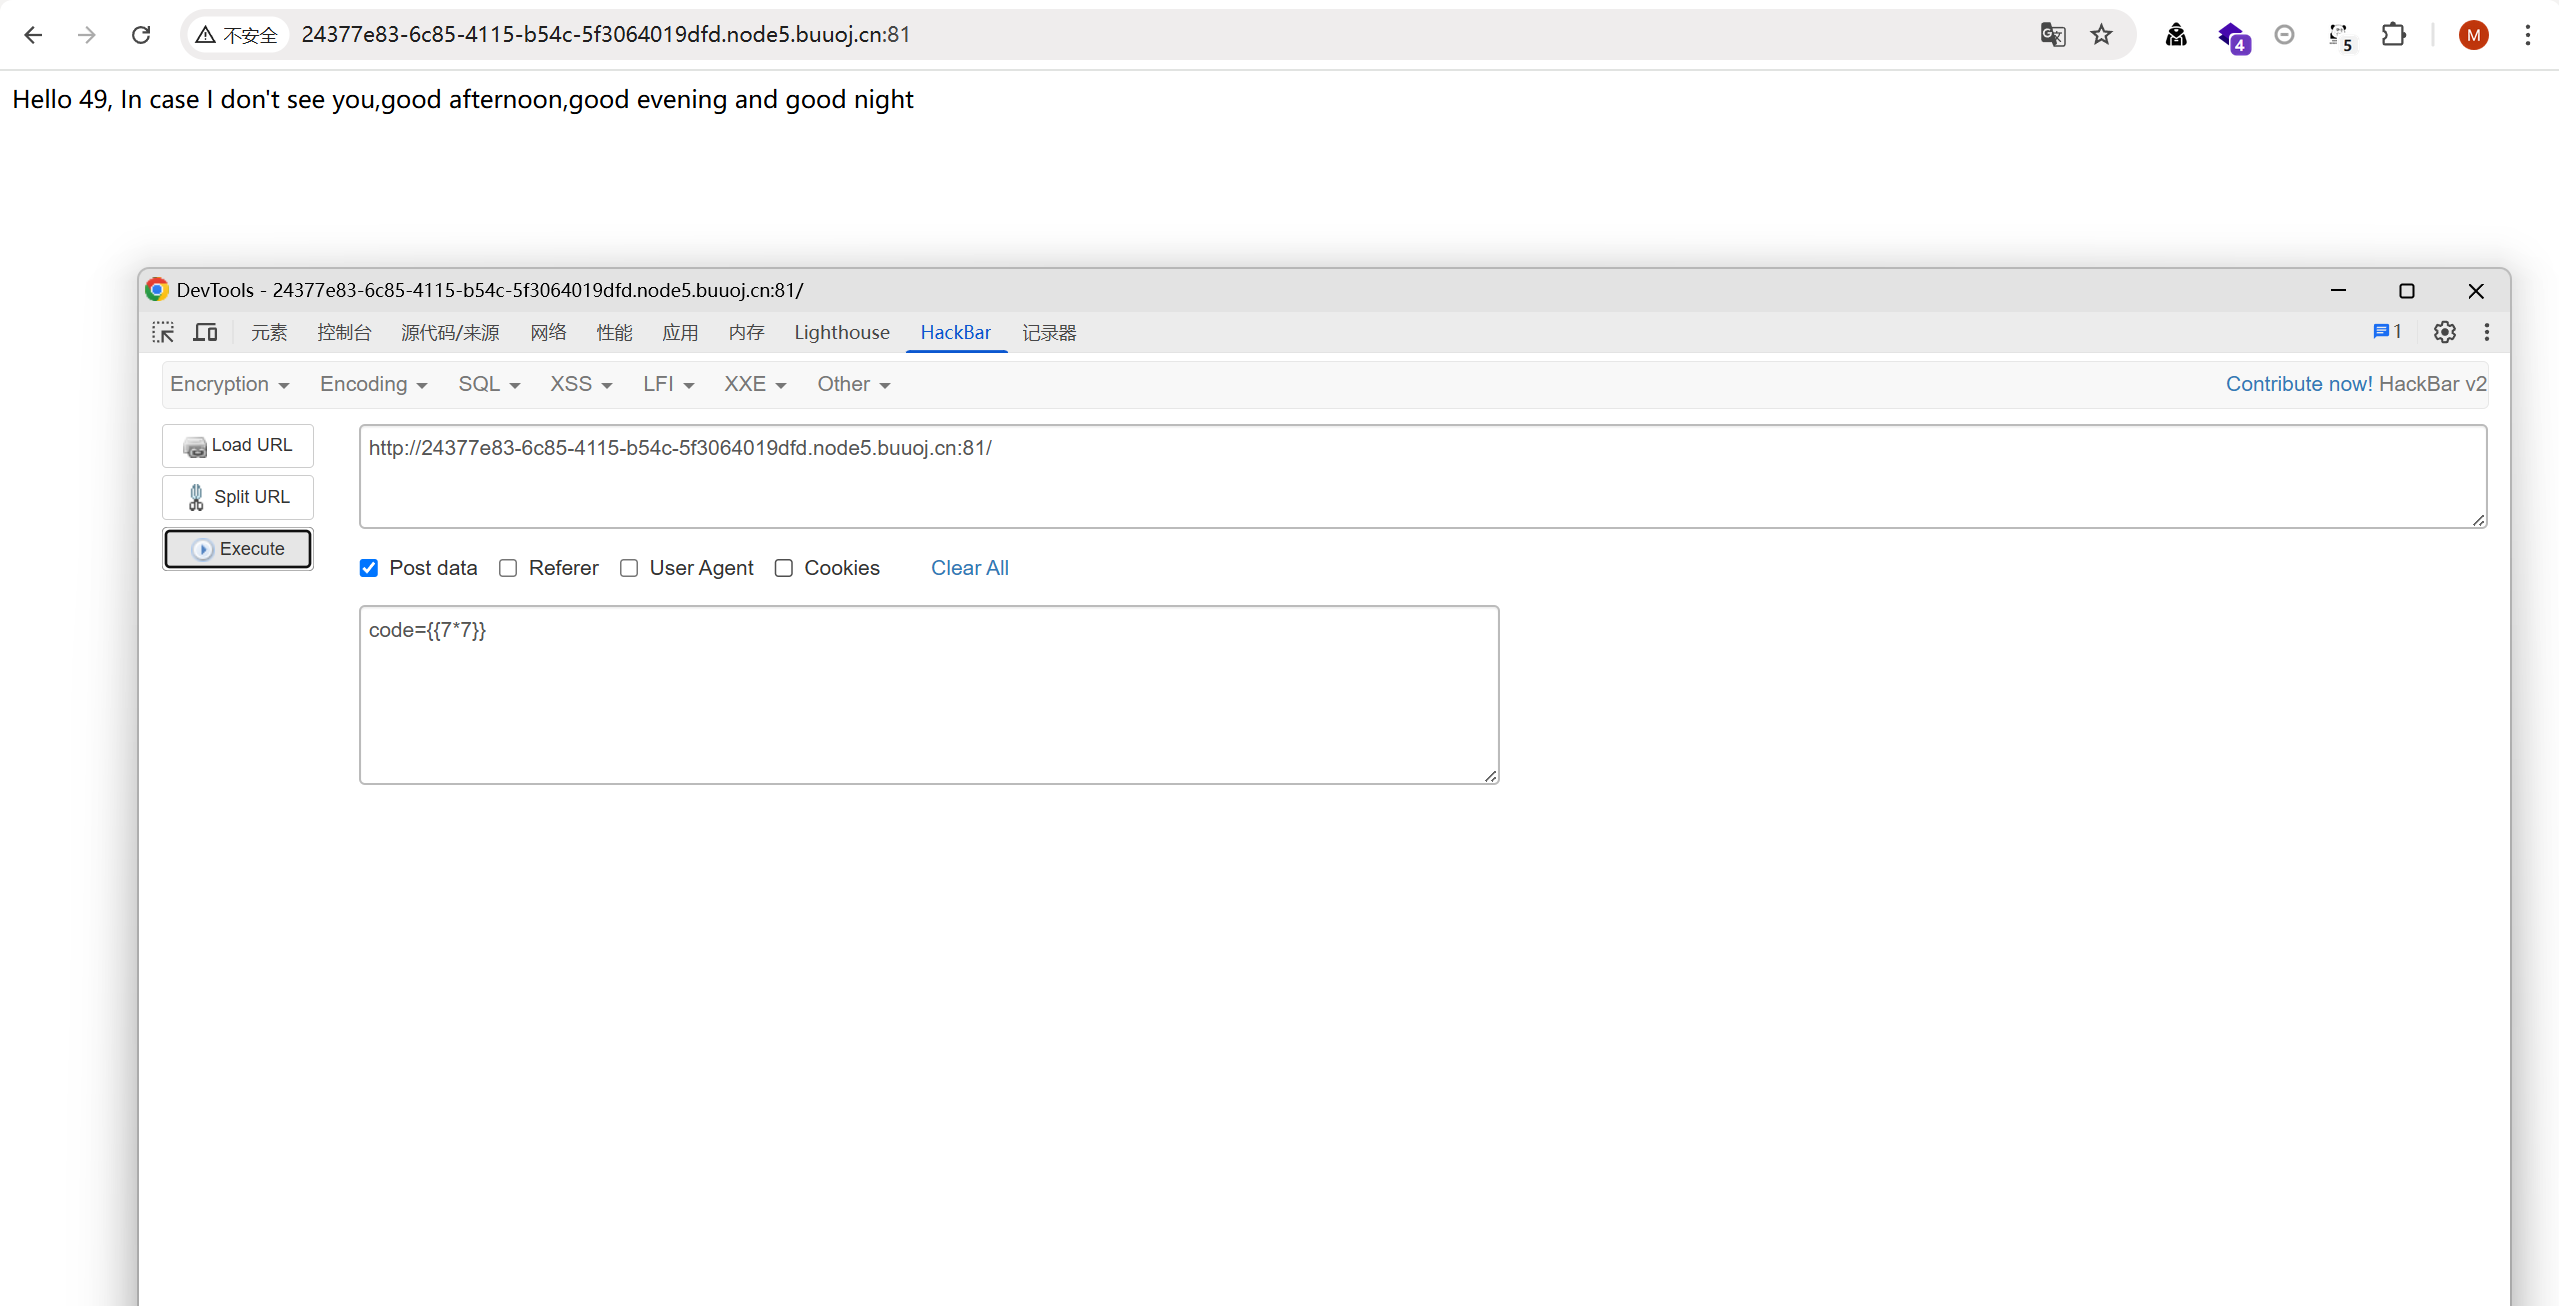Expand the SQL dropdown menu
This screenshot has height=1306, width=2559.
pos(488,384)
